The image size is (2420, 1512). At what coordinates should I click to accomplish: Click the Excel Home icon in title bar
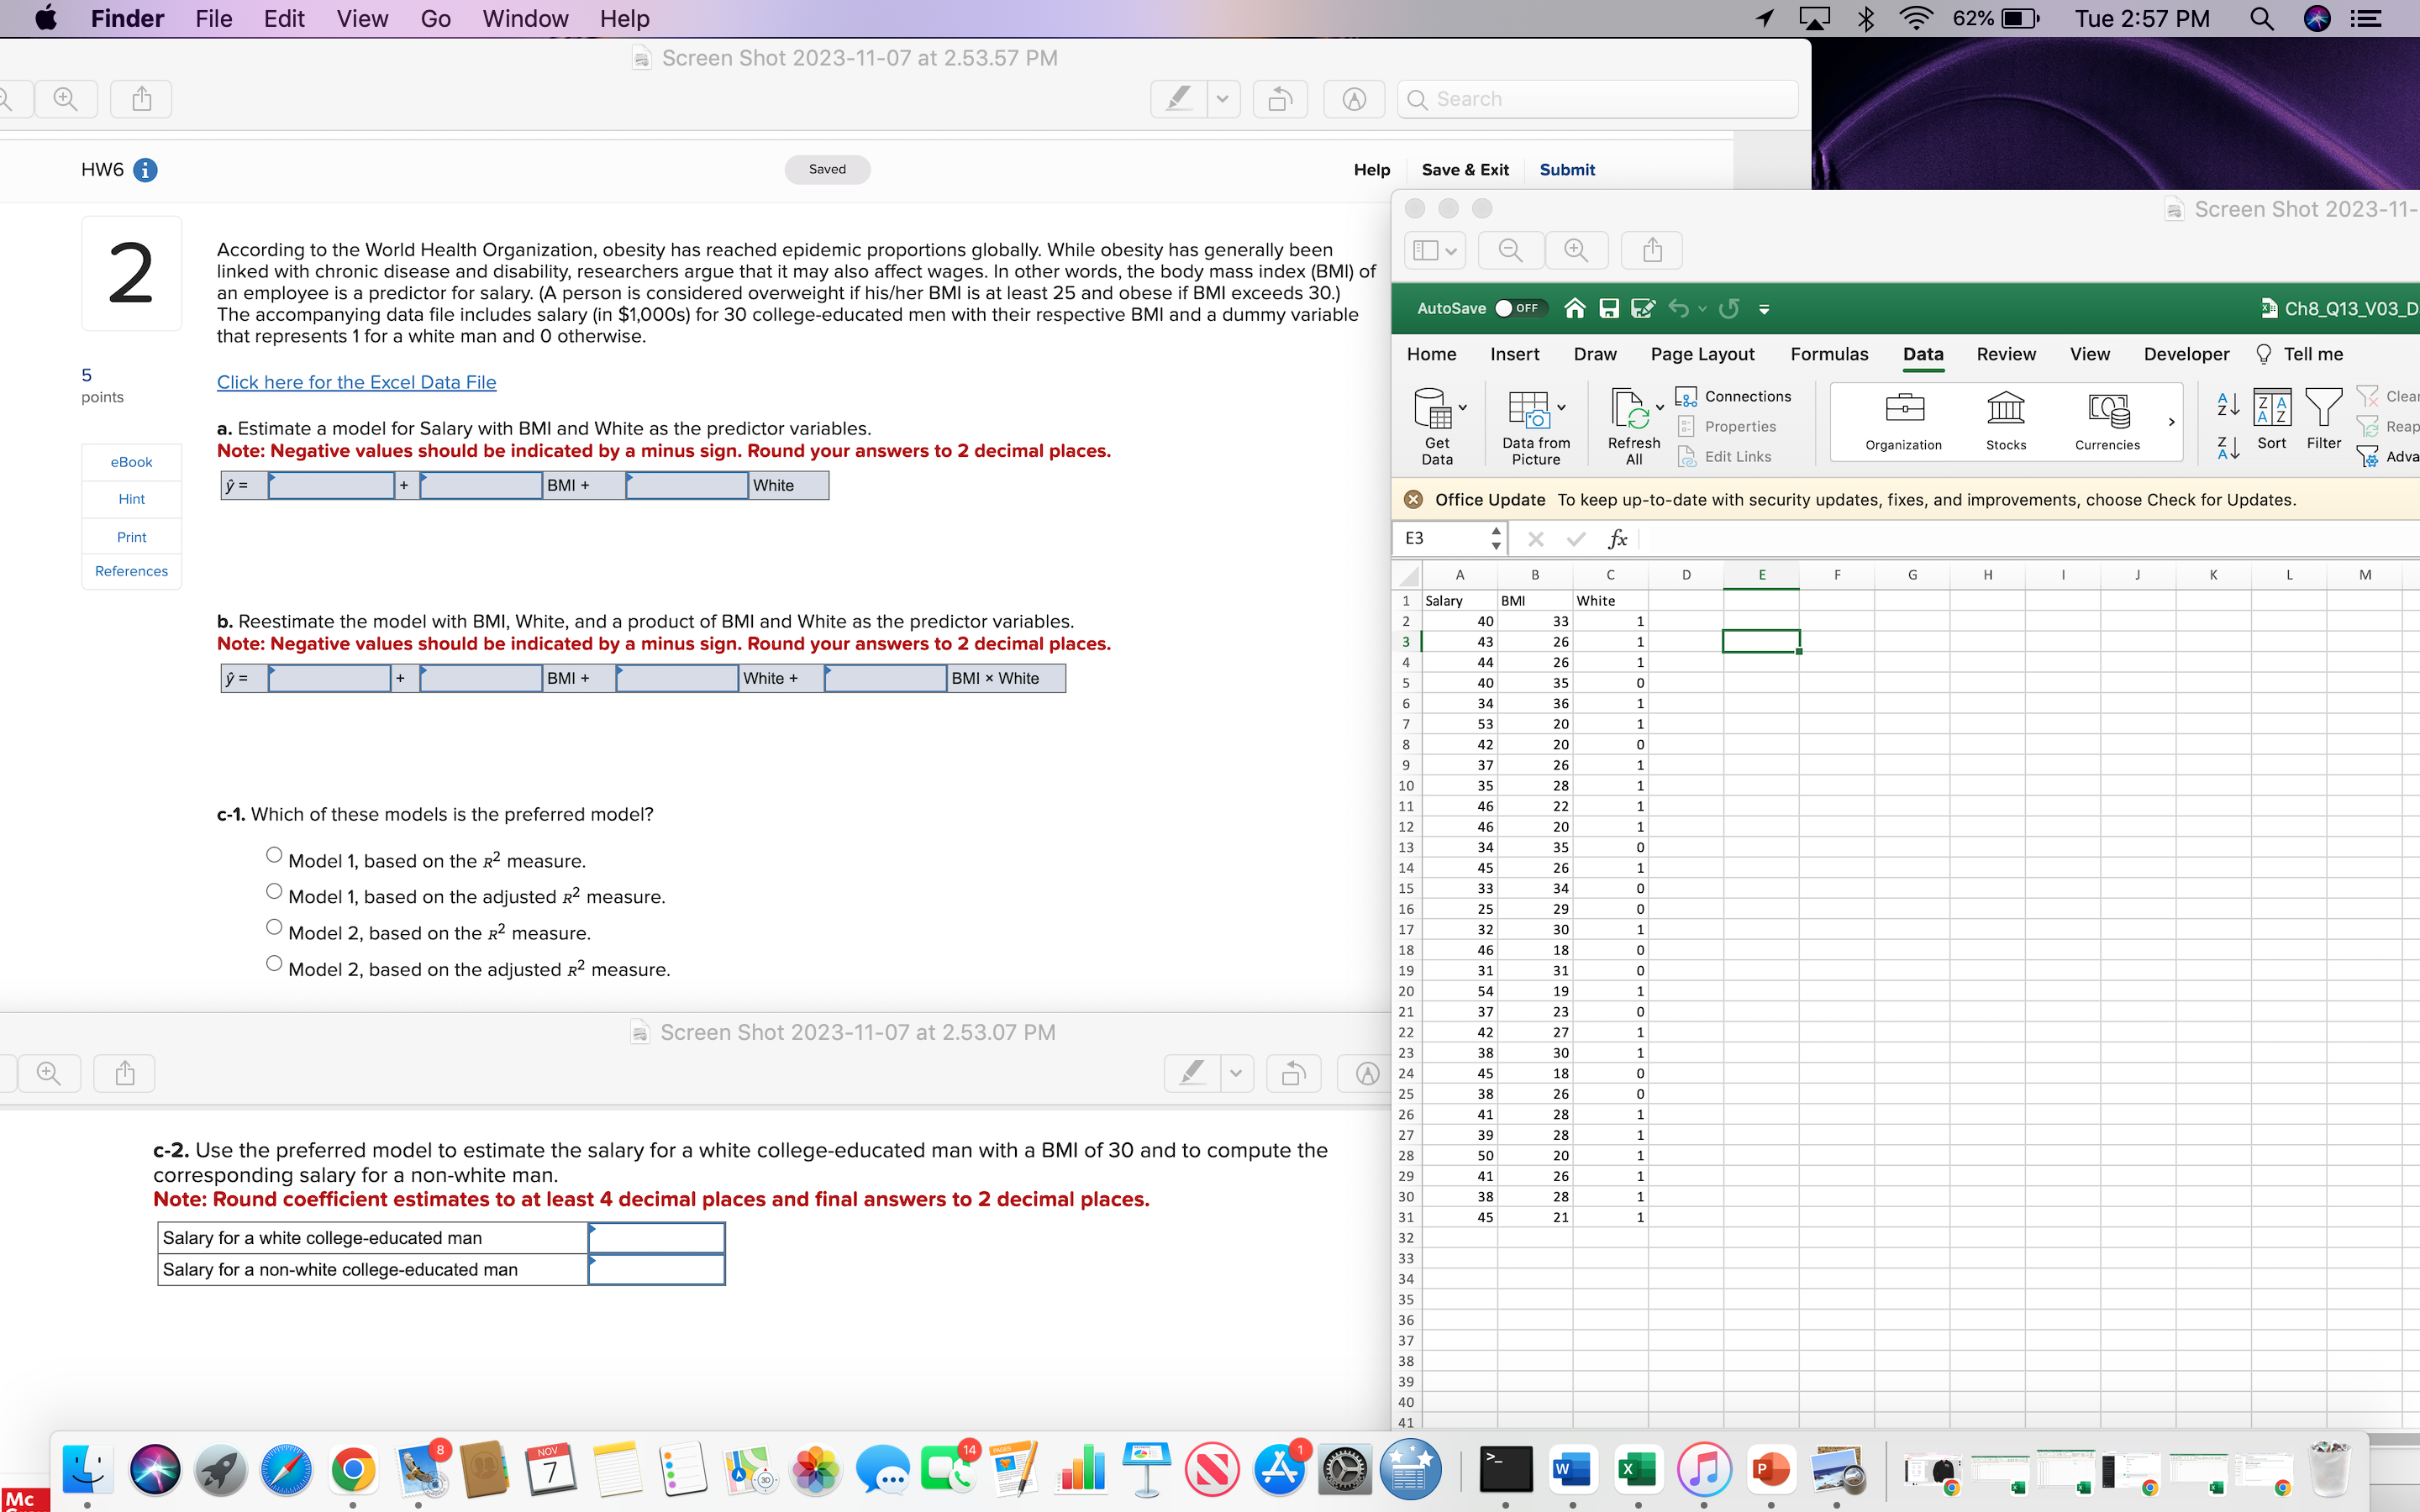pos(1574,308)
